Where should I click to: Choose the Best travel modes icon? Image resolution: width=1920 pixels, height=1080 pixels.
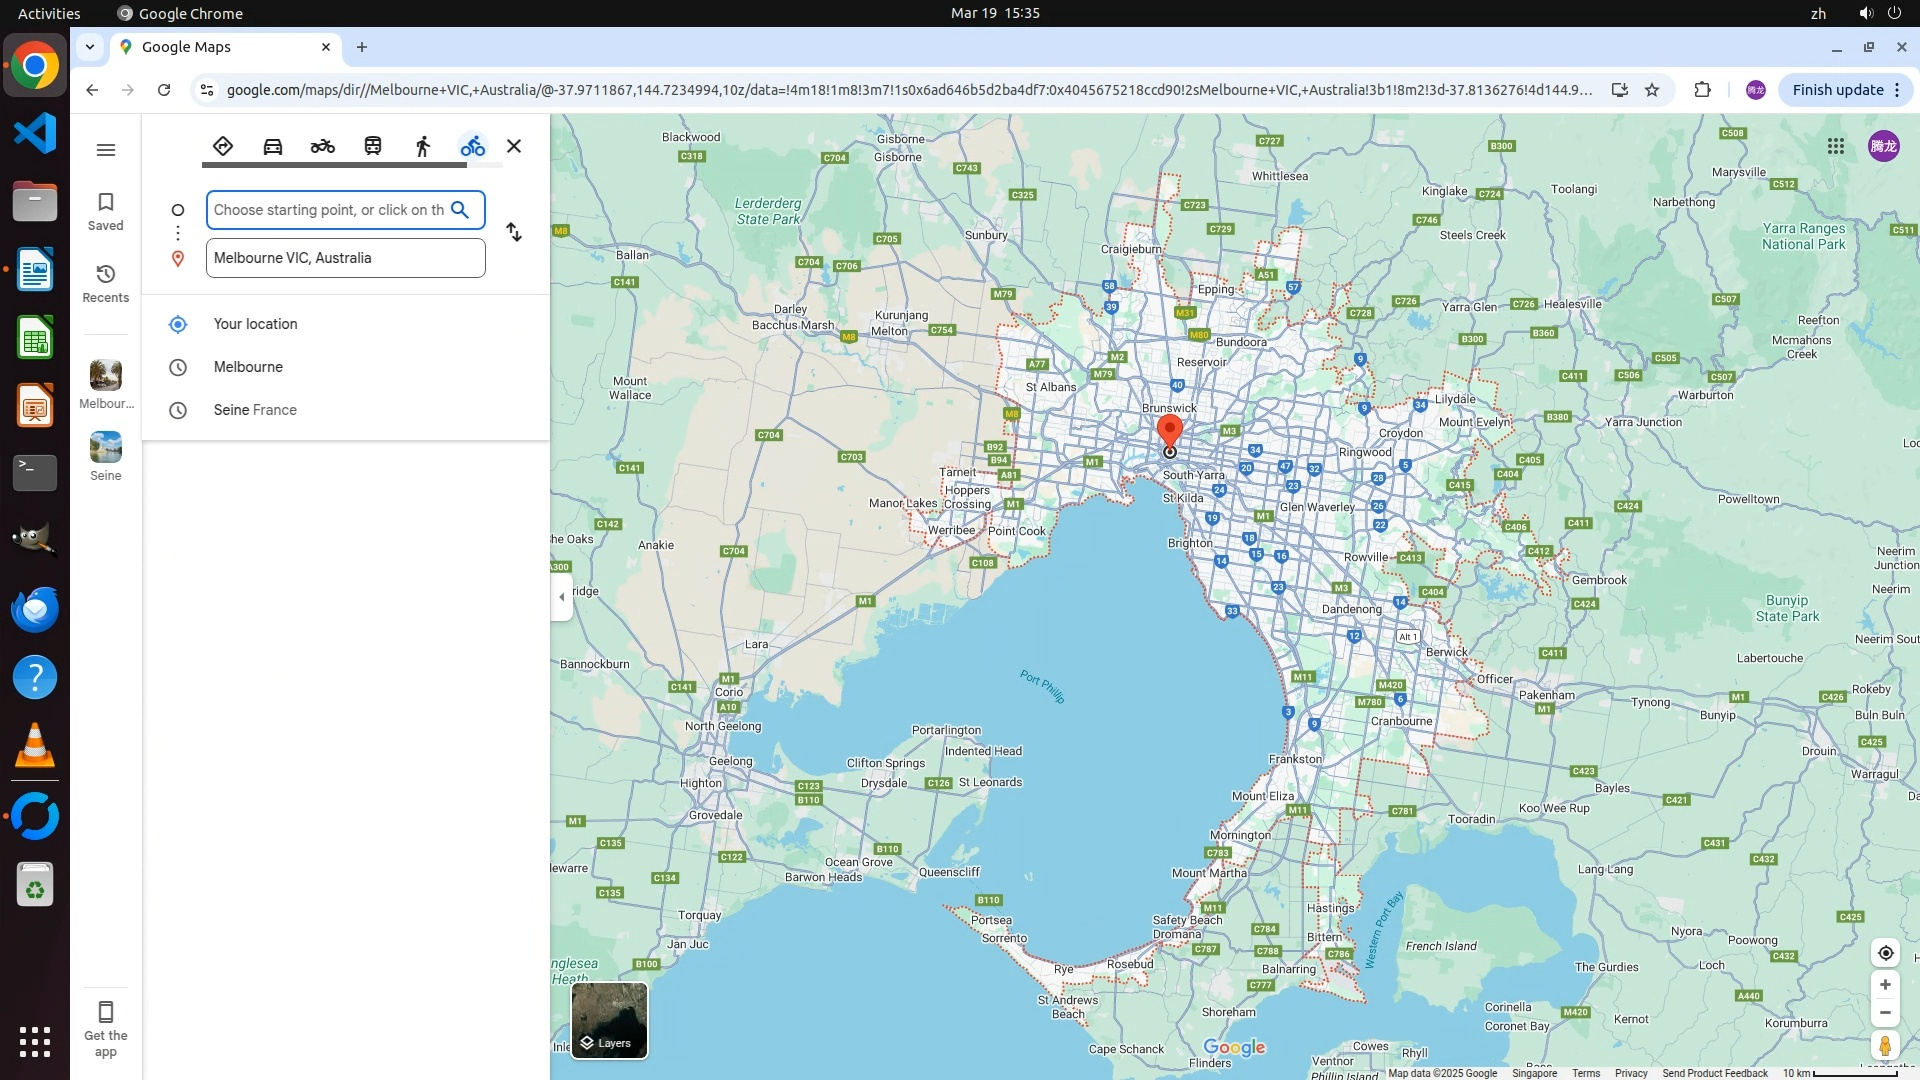[x=223, y=146]
